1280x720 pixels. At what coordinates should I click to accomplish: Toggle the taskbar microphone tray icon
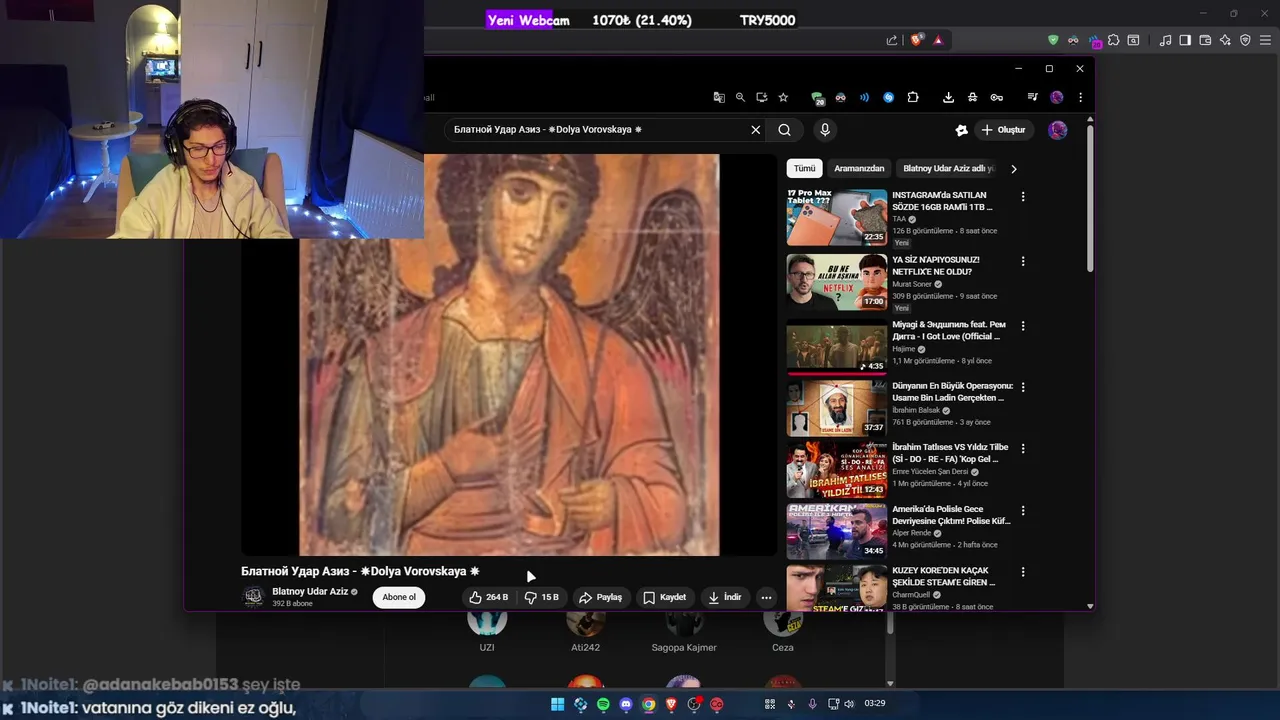[x=812, y=704]
